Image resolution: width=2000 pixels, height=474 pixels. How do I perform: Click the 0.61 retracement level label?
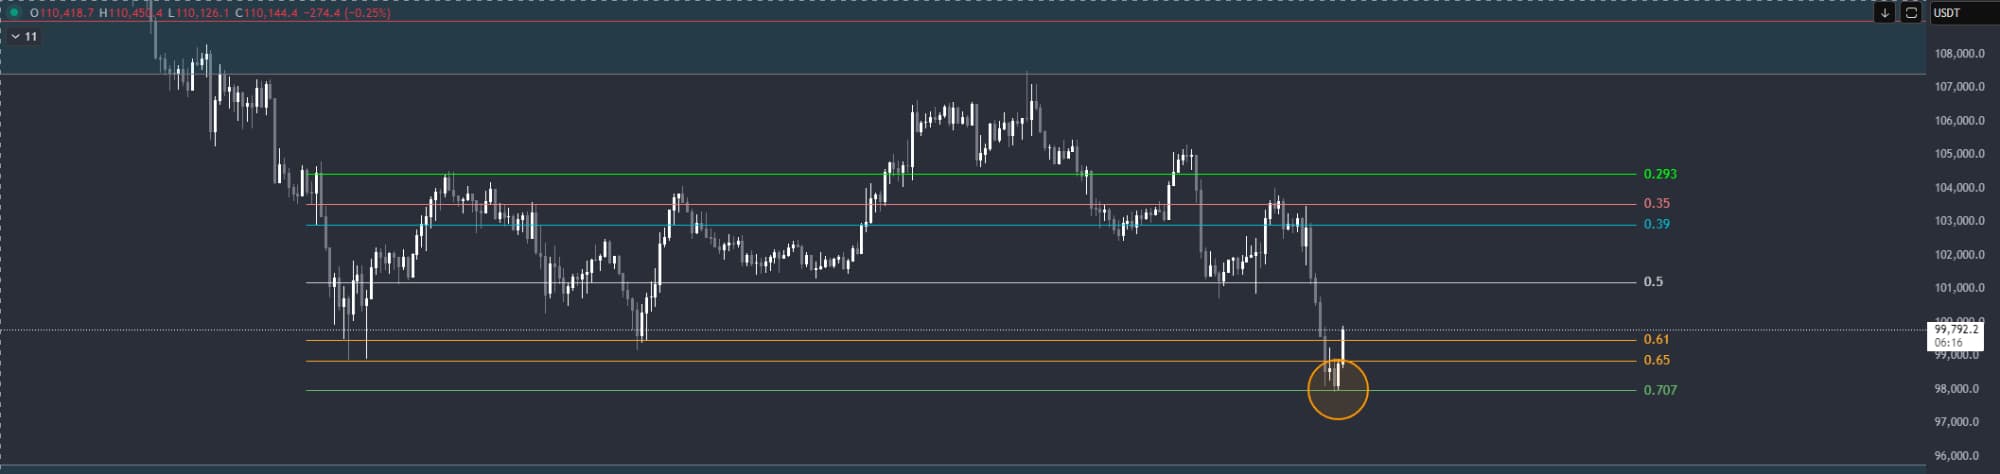click(1656, 340)
